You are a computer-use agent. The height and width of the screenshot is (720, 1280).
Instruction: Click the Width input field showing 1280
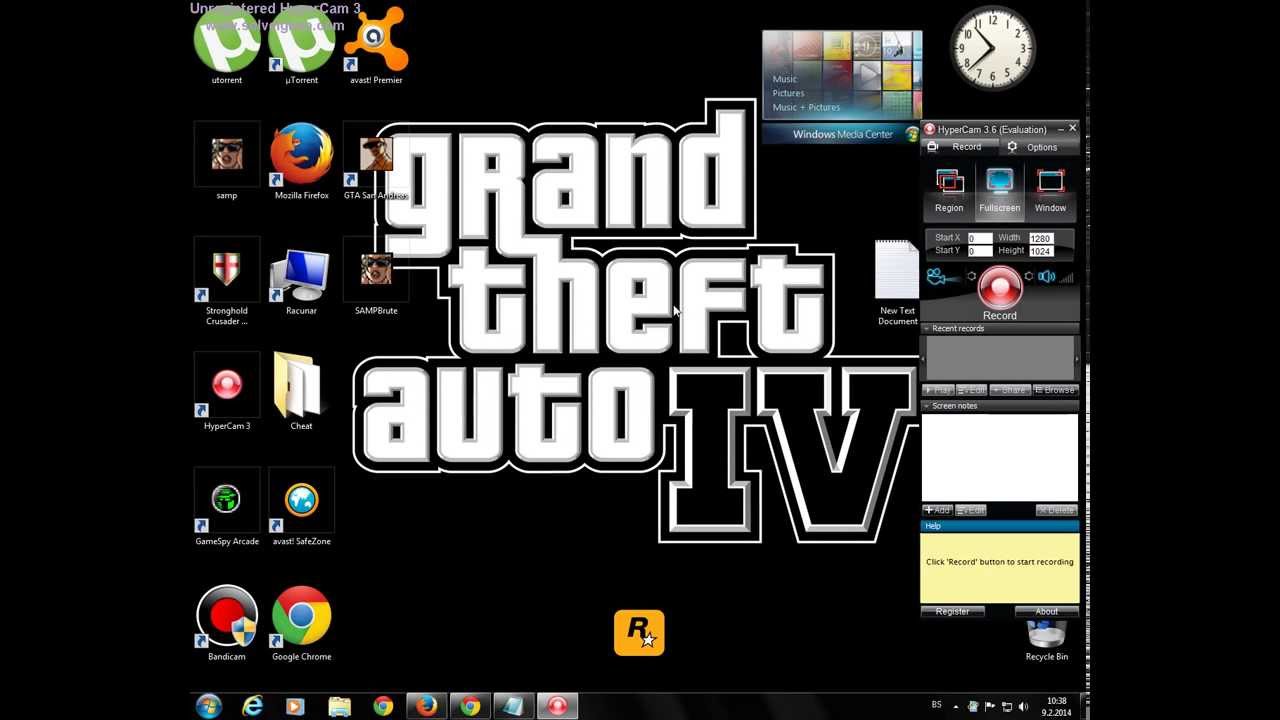1041,238
